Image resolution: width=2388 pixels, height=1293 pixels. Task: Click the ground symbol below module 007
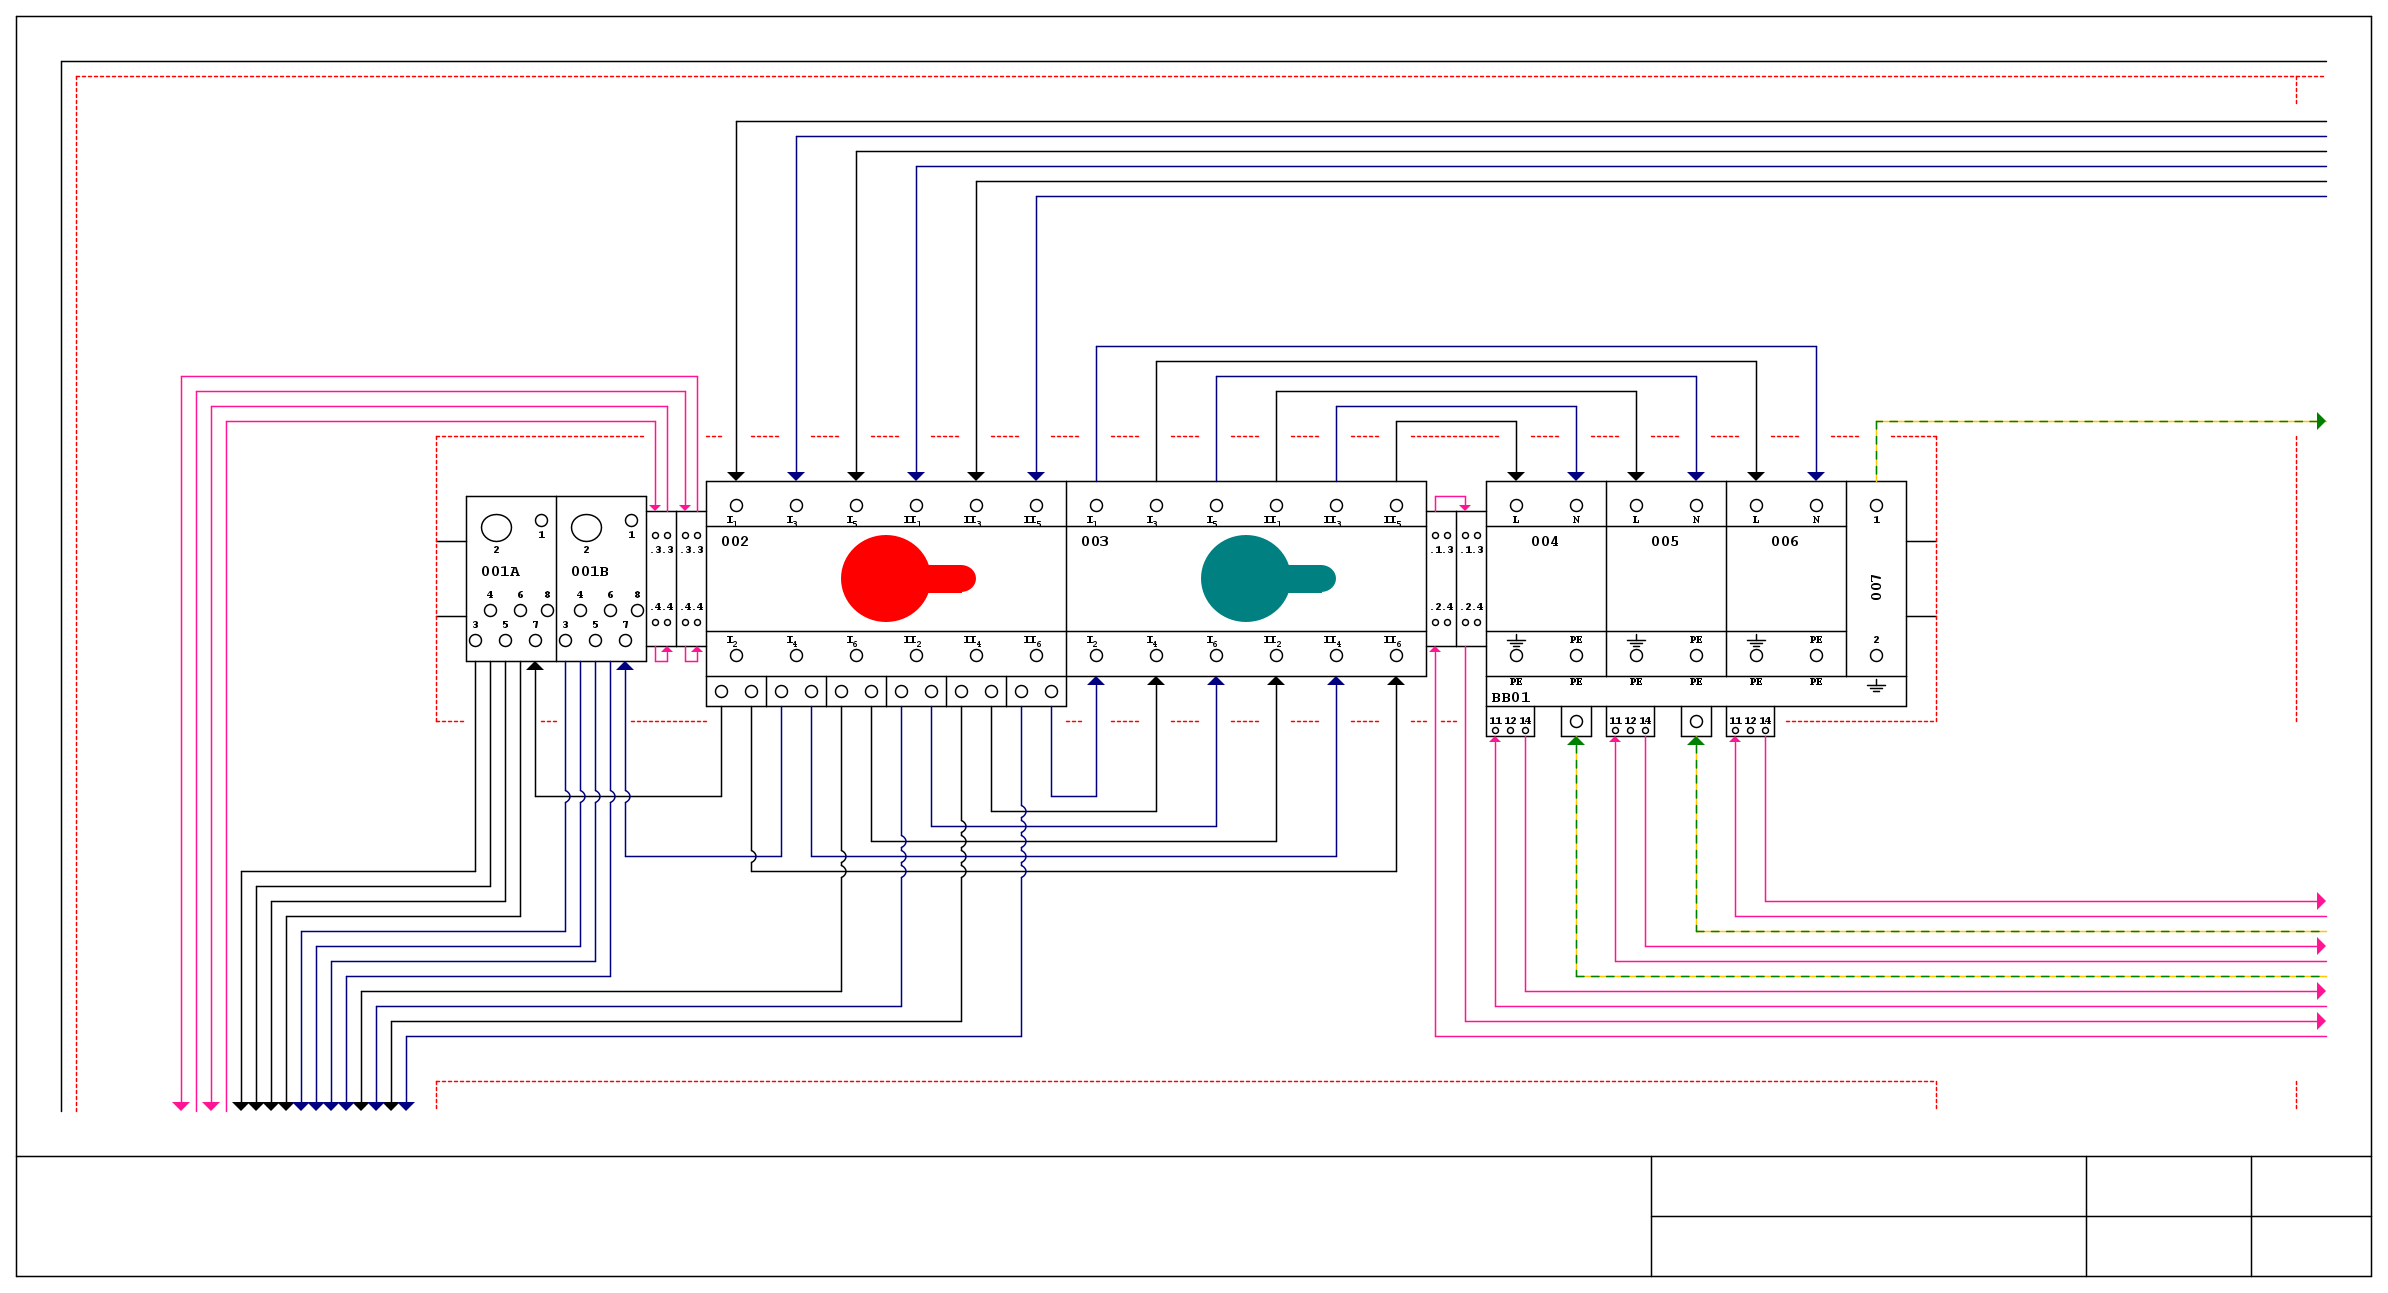click(1876, 687)
